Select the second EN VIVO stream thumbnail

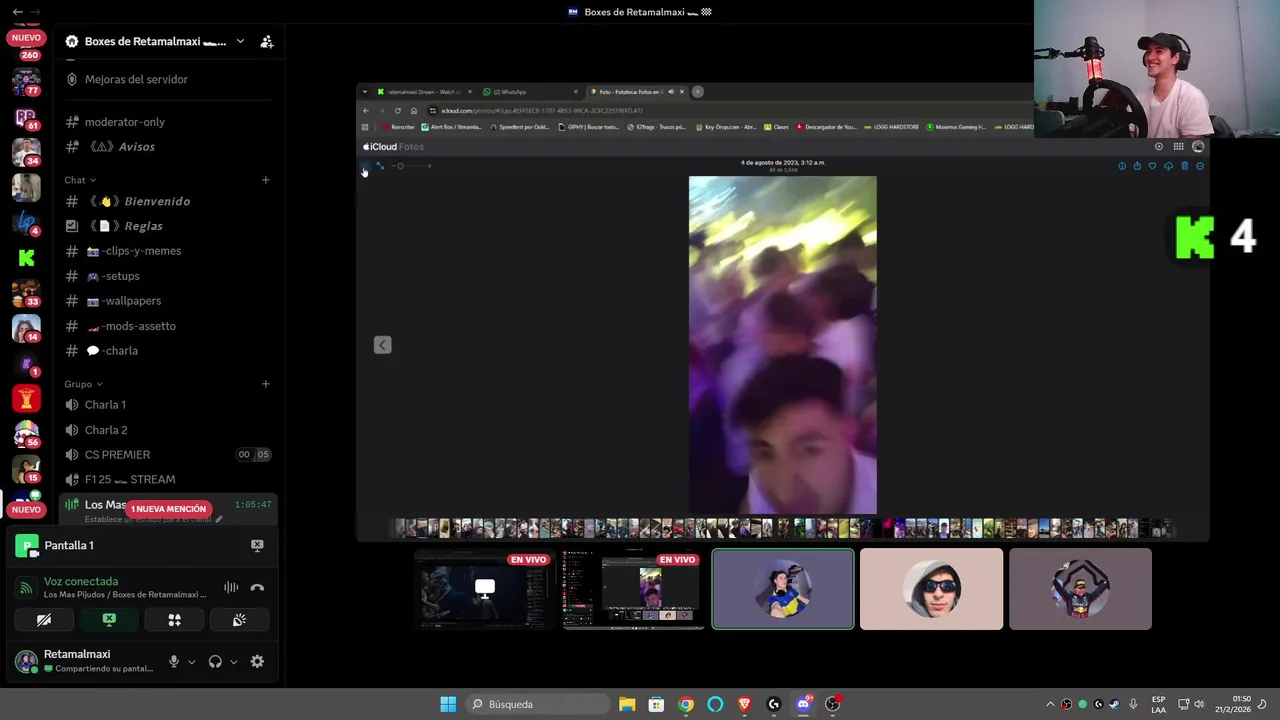(633, 589)
